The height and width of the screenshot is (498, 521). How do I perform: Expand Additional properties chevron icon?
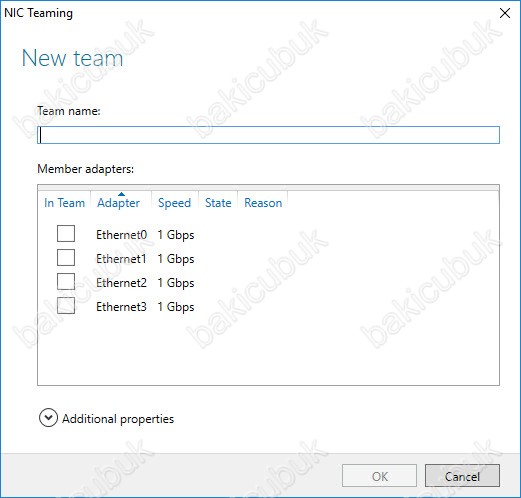(x=48, y=418)
